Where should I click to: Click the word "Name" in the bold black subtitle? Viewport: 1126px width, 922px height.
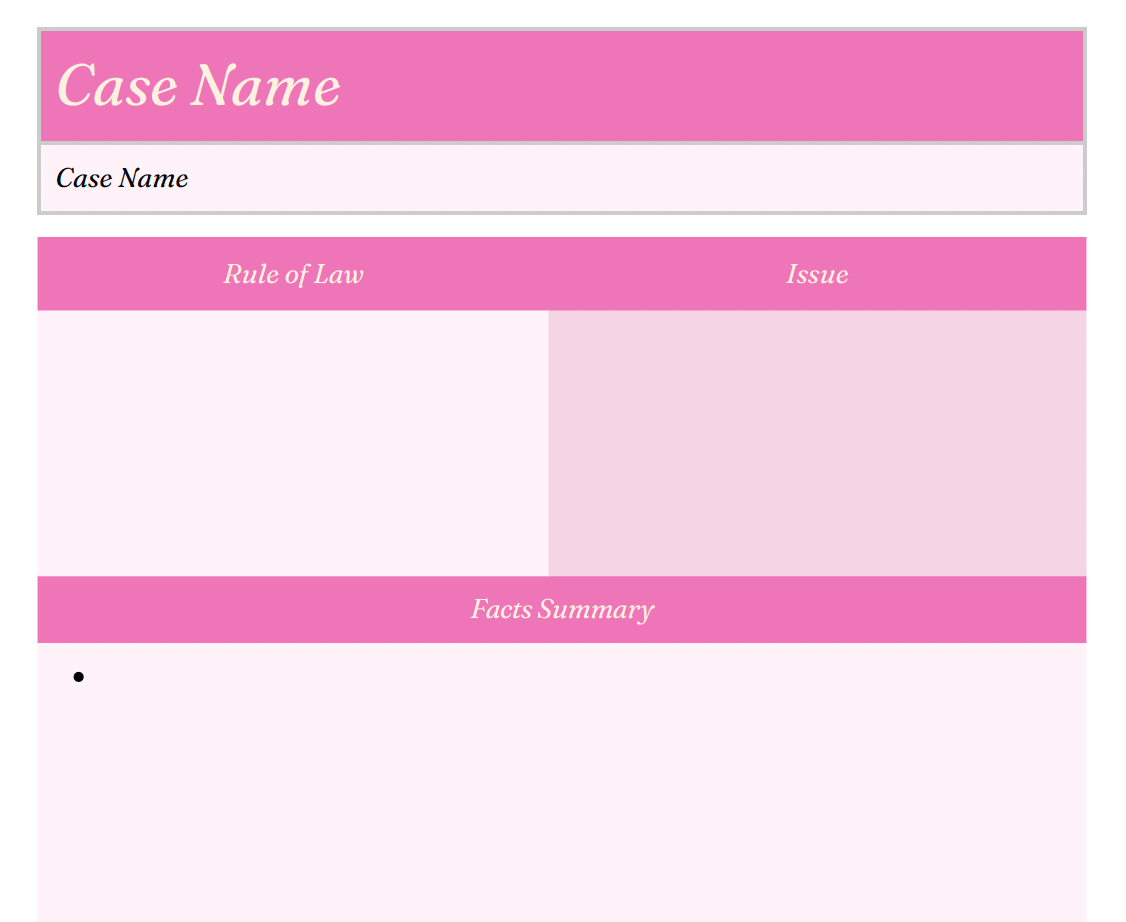[153, 178]
